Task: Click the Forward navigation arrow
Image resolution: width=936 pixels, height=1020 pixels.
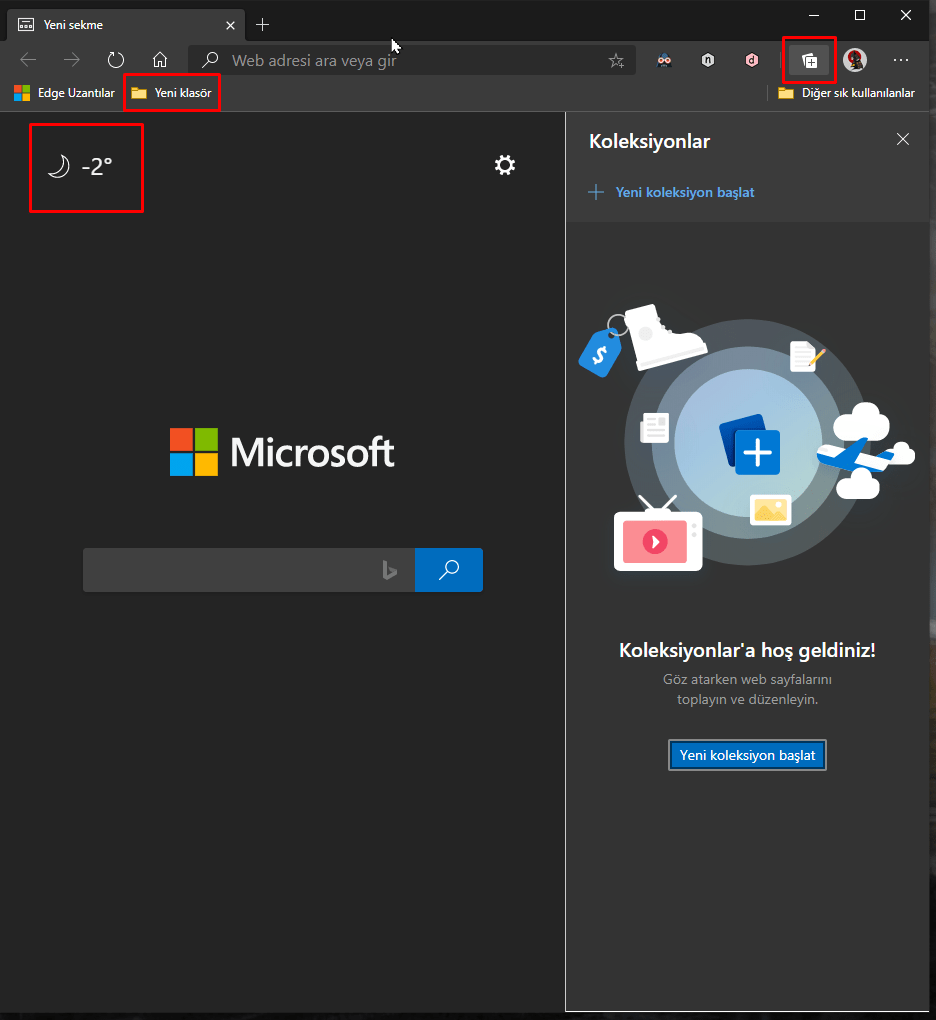Action: tap(72, 60)
